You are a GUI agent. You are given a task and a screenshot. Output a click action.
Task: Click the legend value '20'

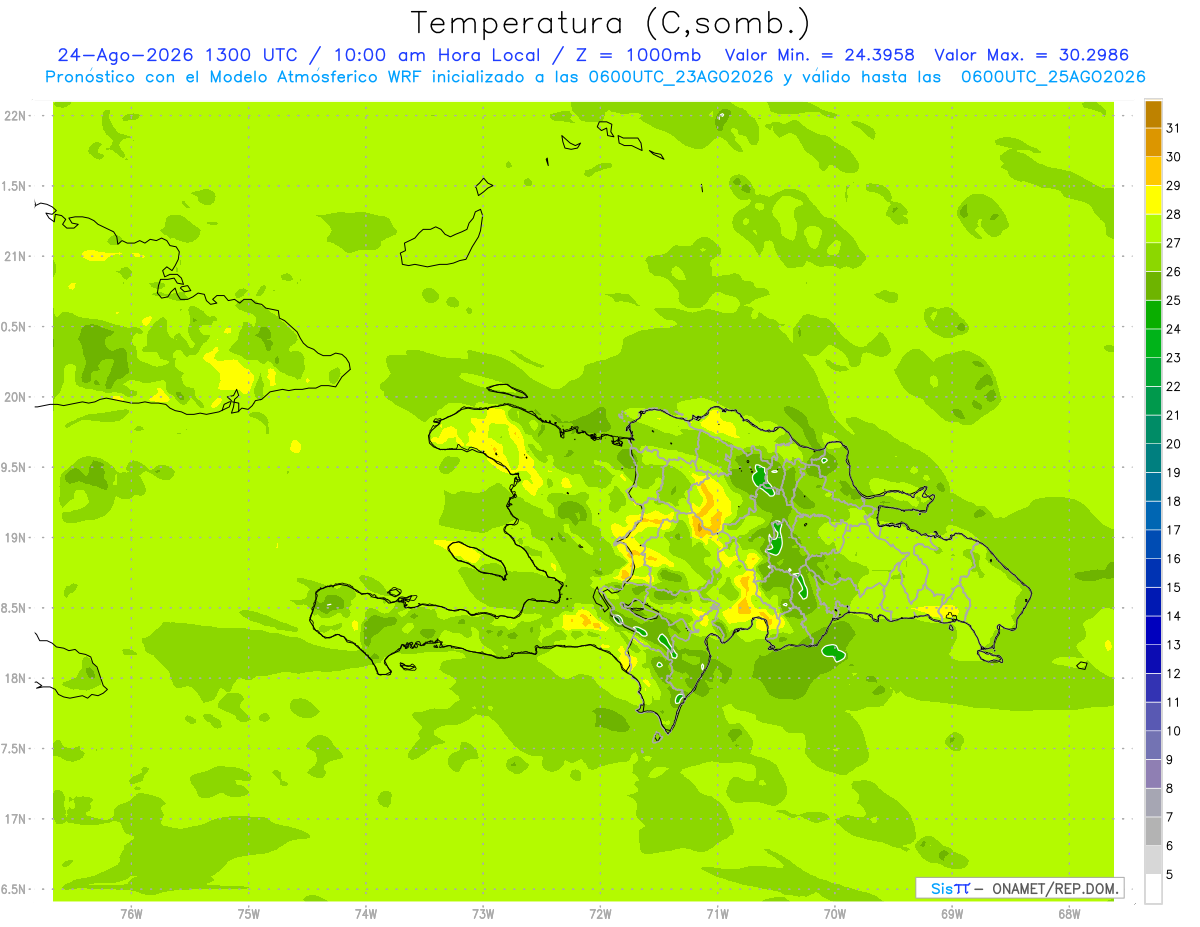tap(1173, 444)
